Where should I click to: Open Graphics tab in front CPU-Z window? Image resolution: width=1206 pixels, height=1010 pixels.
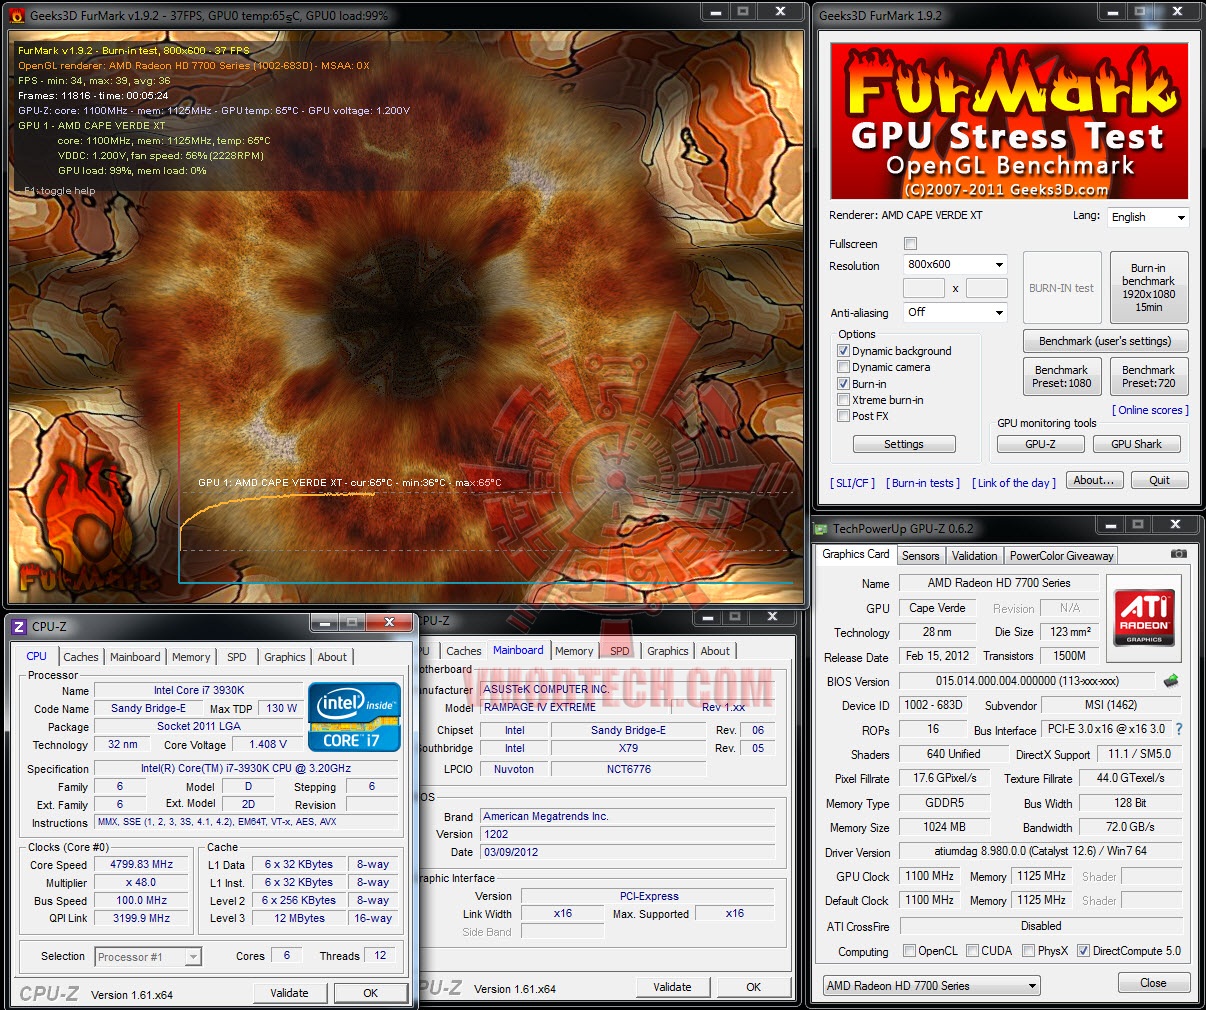[285, 657]
